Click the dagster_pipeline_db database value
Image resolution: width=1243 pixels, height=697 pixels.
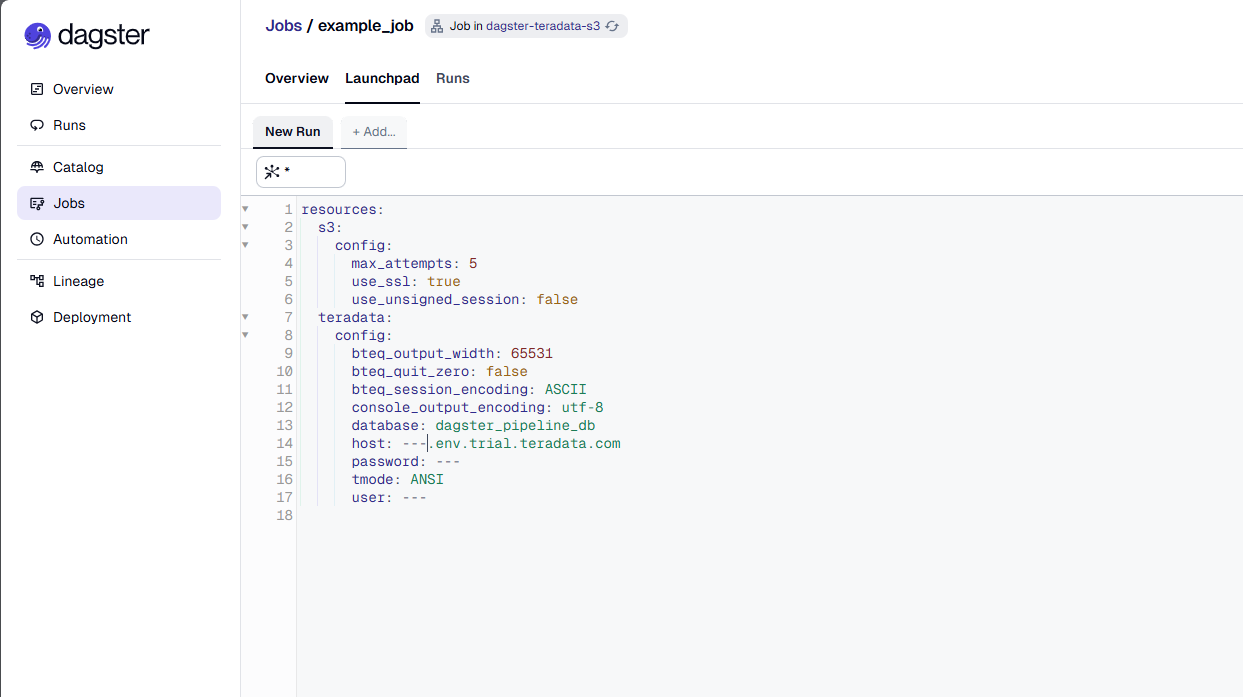pyautogui.click(x=515, y=426)
